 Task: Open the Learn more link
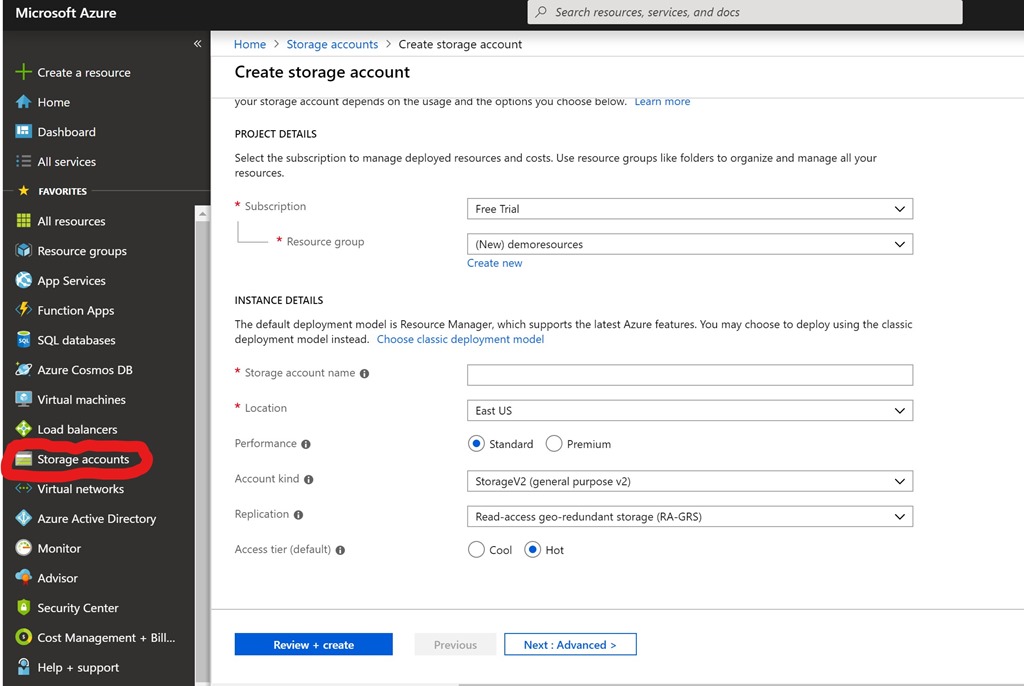(x=662, y=101)
